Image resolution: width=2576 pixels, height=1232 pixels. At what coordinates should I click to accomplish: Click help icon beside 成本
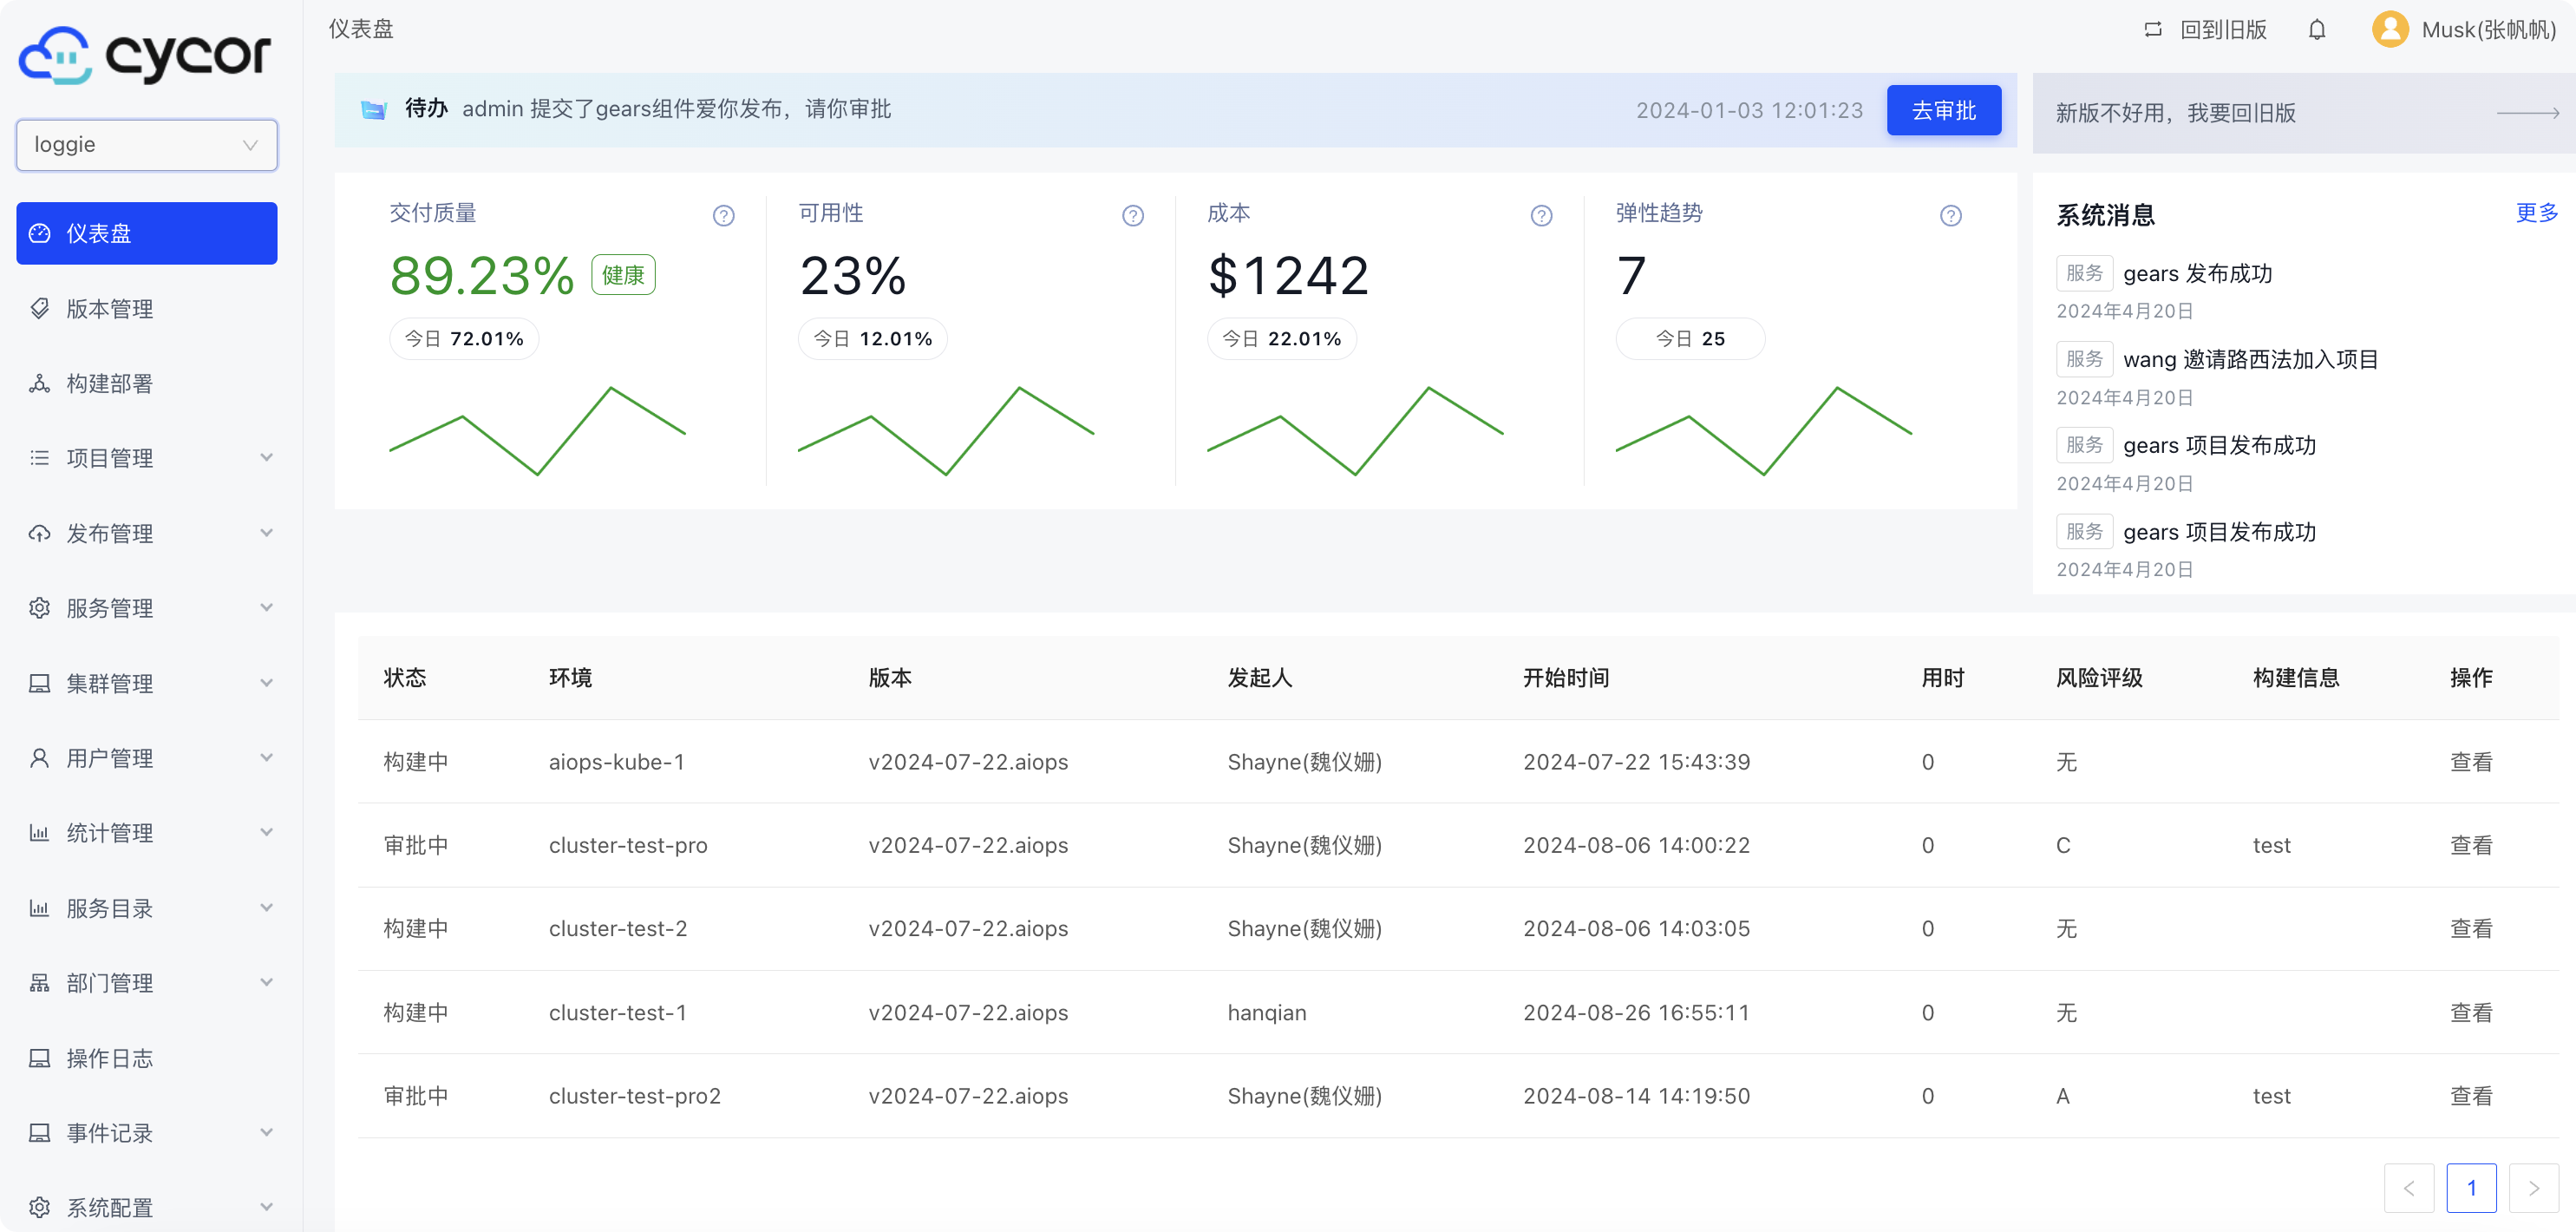point(1541,215)
